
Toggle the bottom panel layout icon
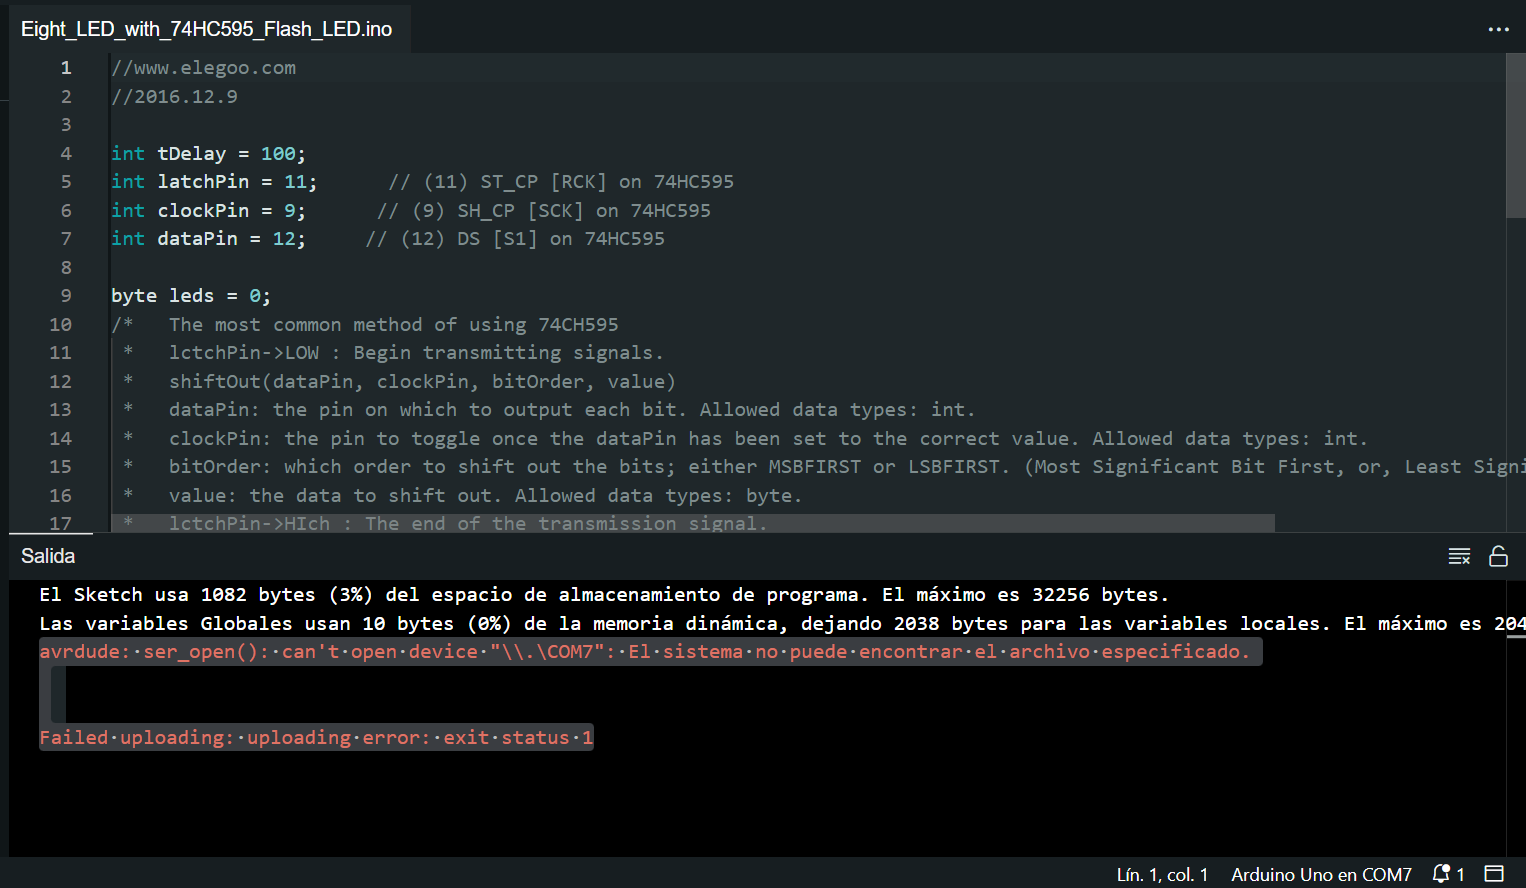(x=1494, y=874)
